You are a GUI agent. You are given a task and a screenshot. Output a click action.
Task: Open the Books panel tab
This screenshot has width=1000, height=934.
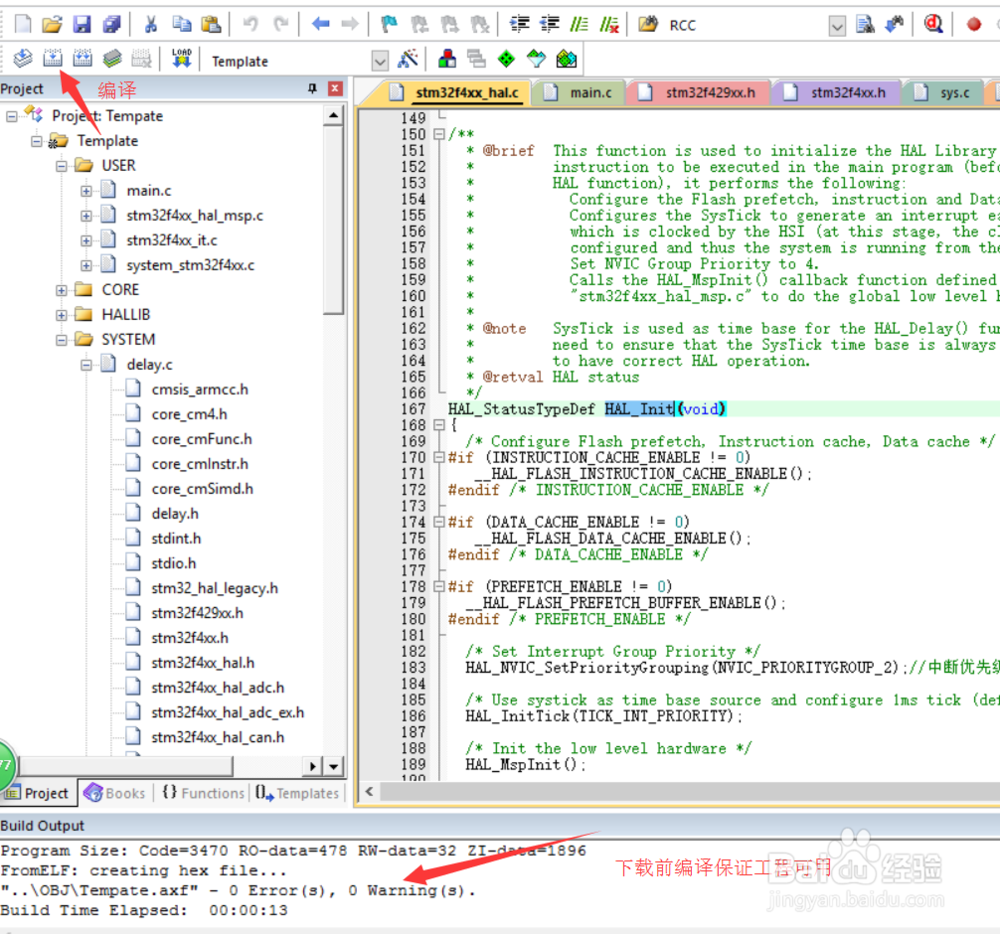pos(115,793)
